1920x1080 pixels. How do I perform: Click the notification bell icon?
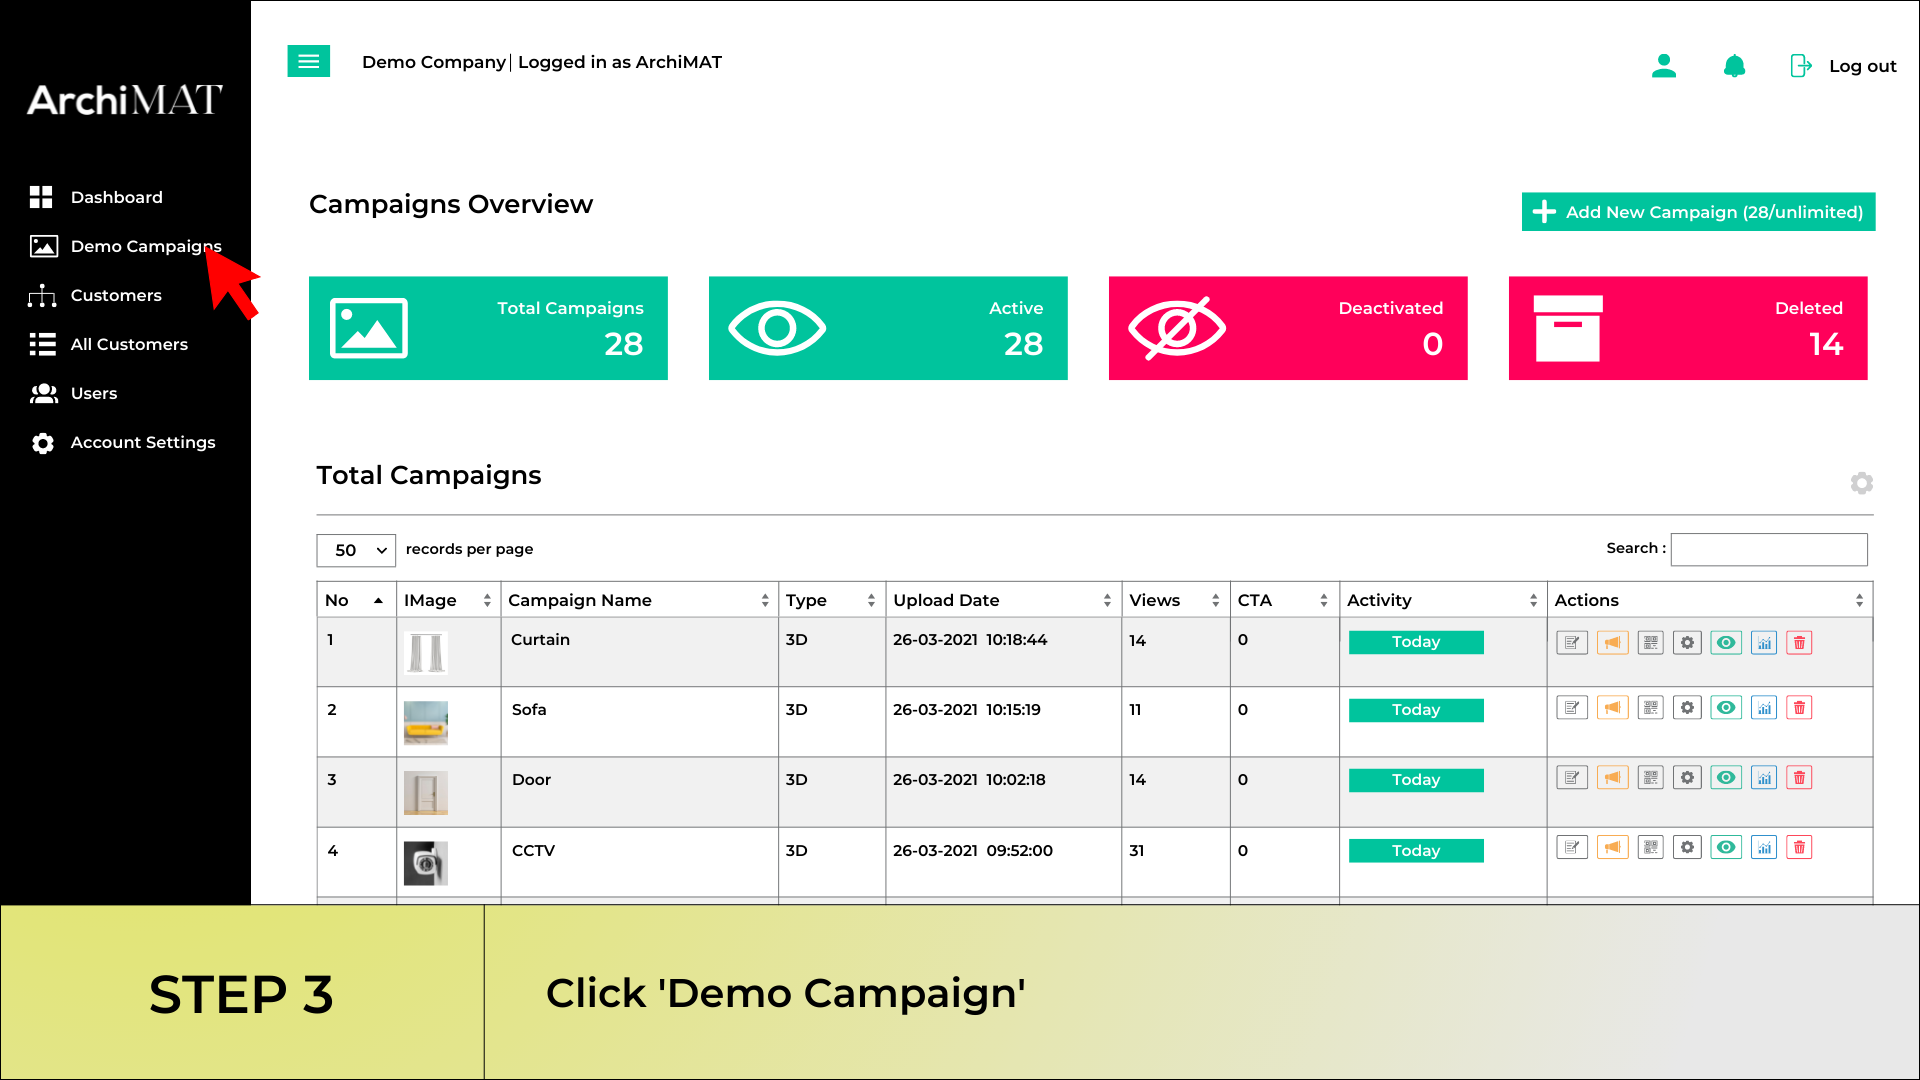coord(1734,66)
